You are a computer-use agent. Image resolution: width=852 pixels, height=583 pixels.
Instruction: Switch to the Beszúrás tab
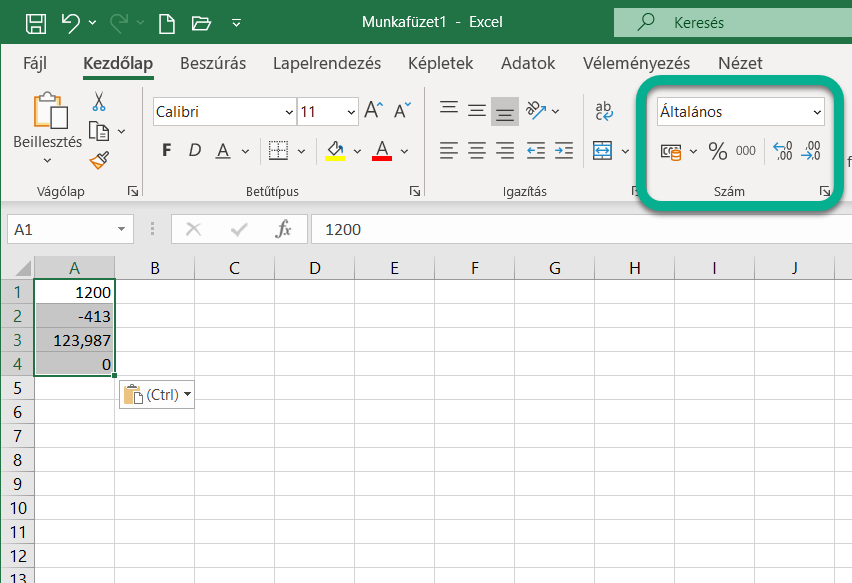pos(212,63)
